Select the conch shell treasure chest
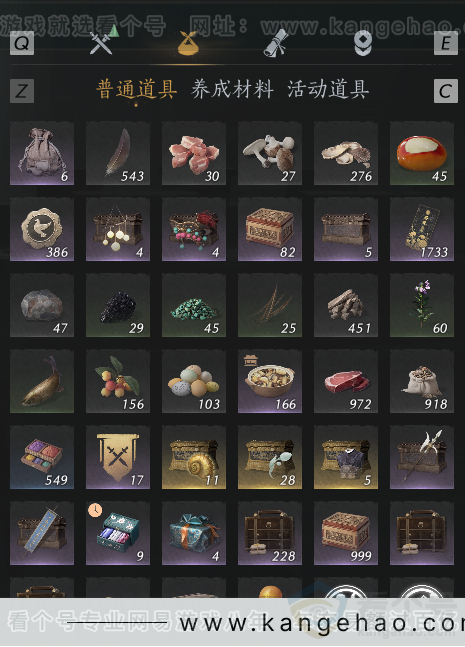 [x=194, y=457]
